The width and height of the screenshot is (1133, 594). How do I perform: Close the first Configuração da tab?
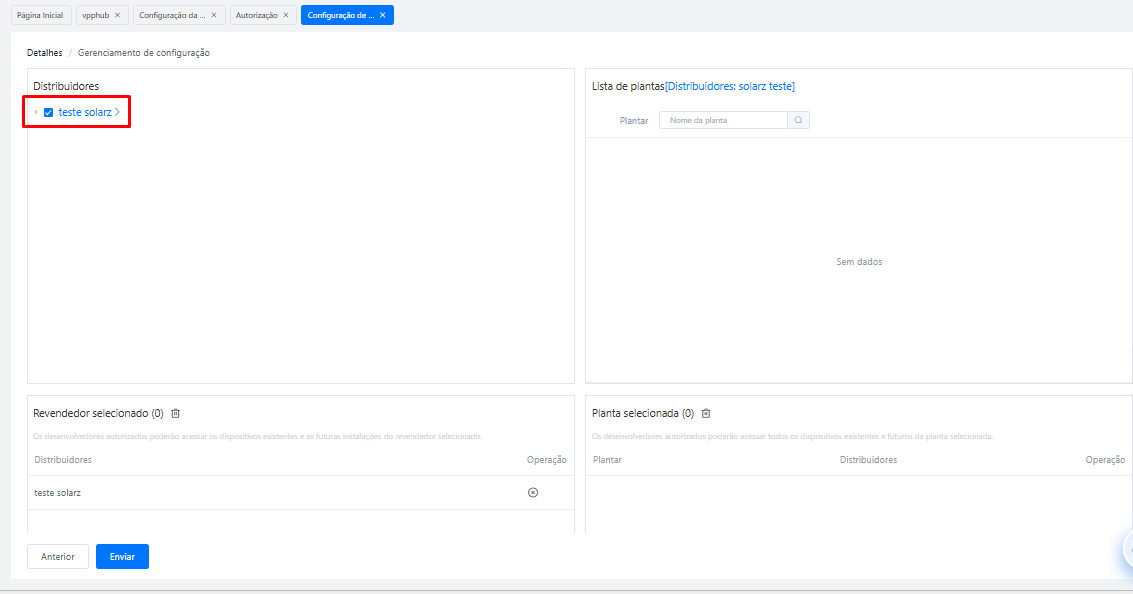(x=214, y=15)
